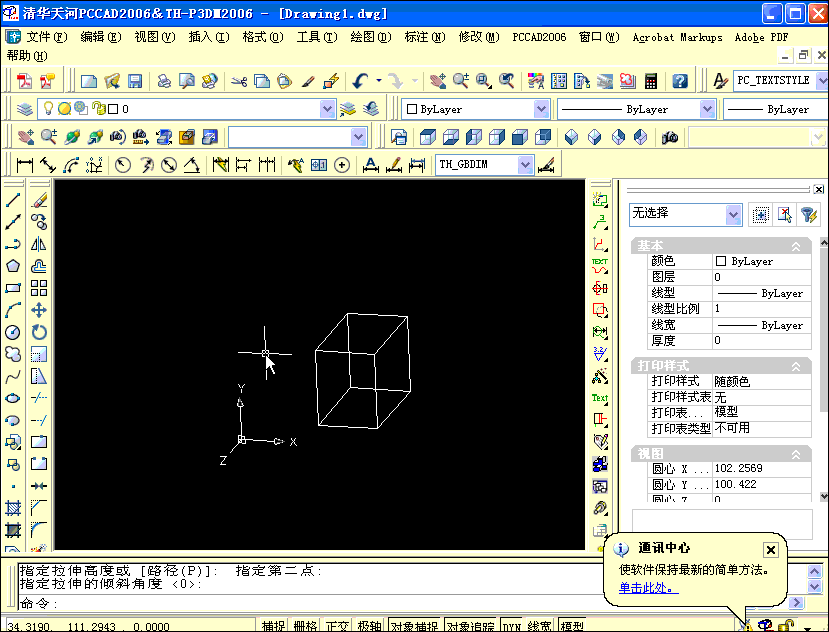
Task: Open the ByLayer linetype dropdown
Action: tap(707, 109)
